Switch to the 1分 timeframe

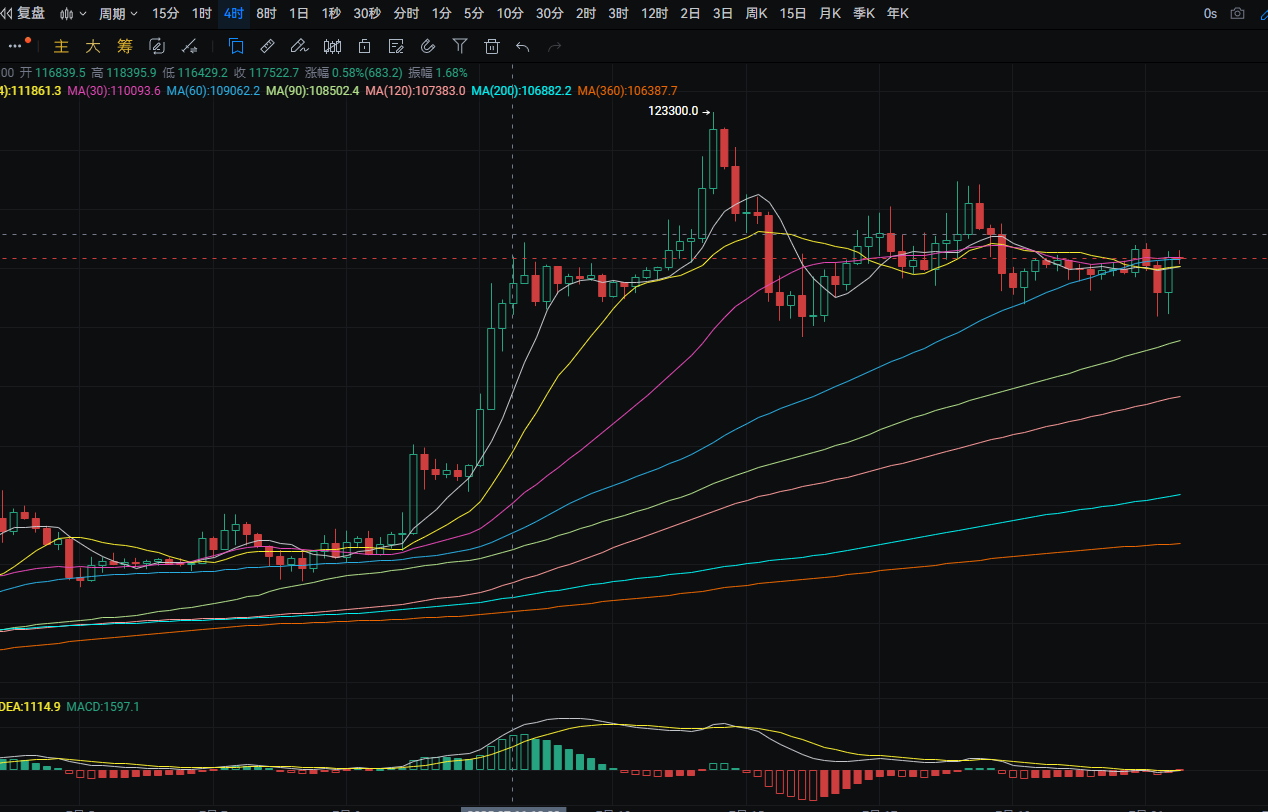pos(441,14)
